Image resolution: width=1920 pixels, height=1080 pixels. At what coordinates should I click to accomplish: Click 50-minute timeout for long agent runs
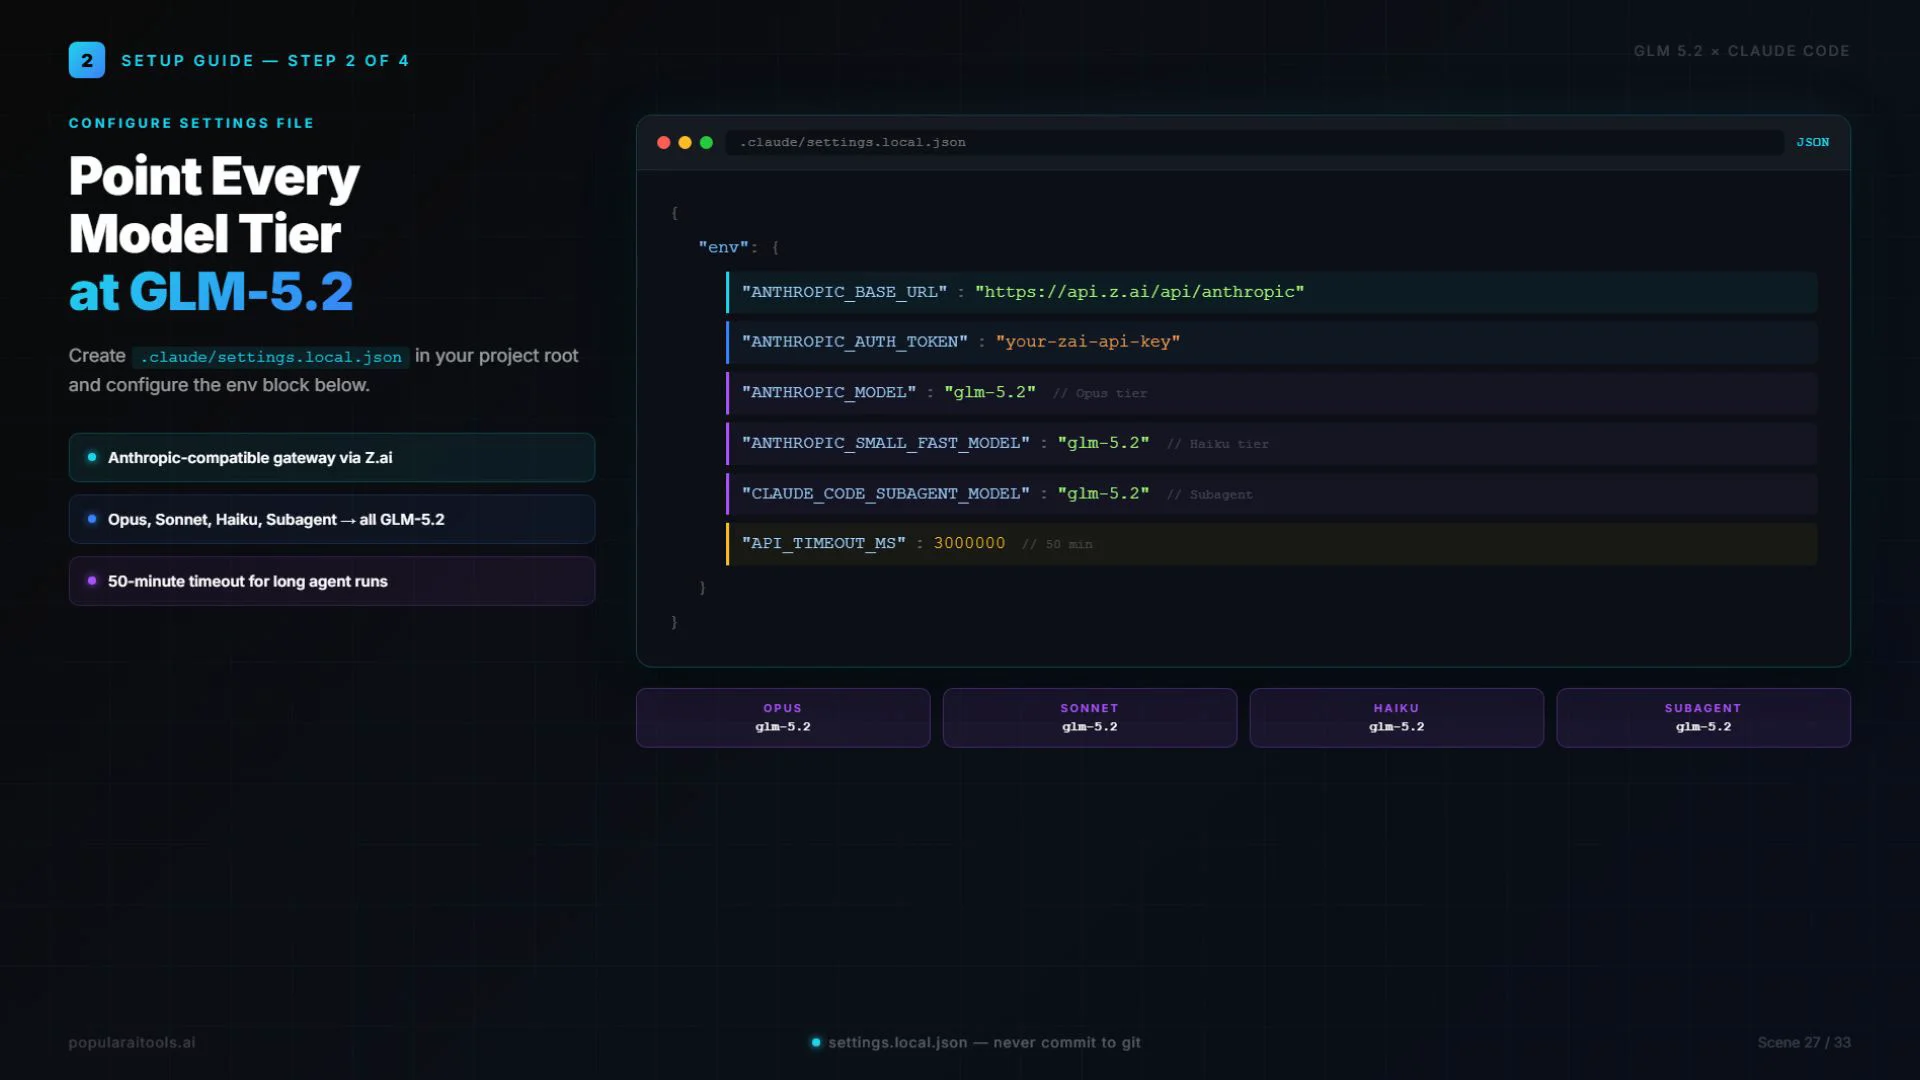(332, 582)
